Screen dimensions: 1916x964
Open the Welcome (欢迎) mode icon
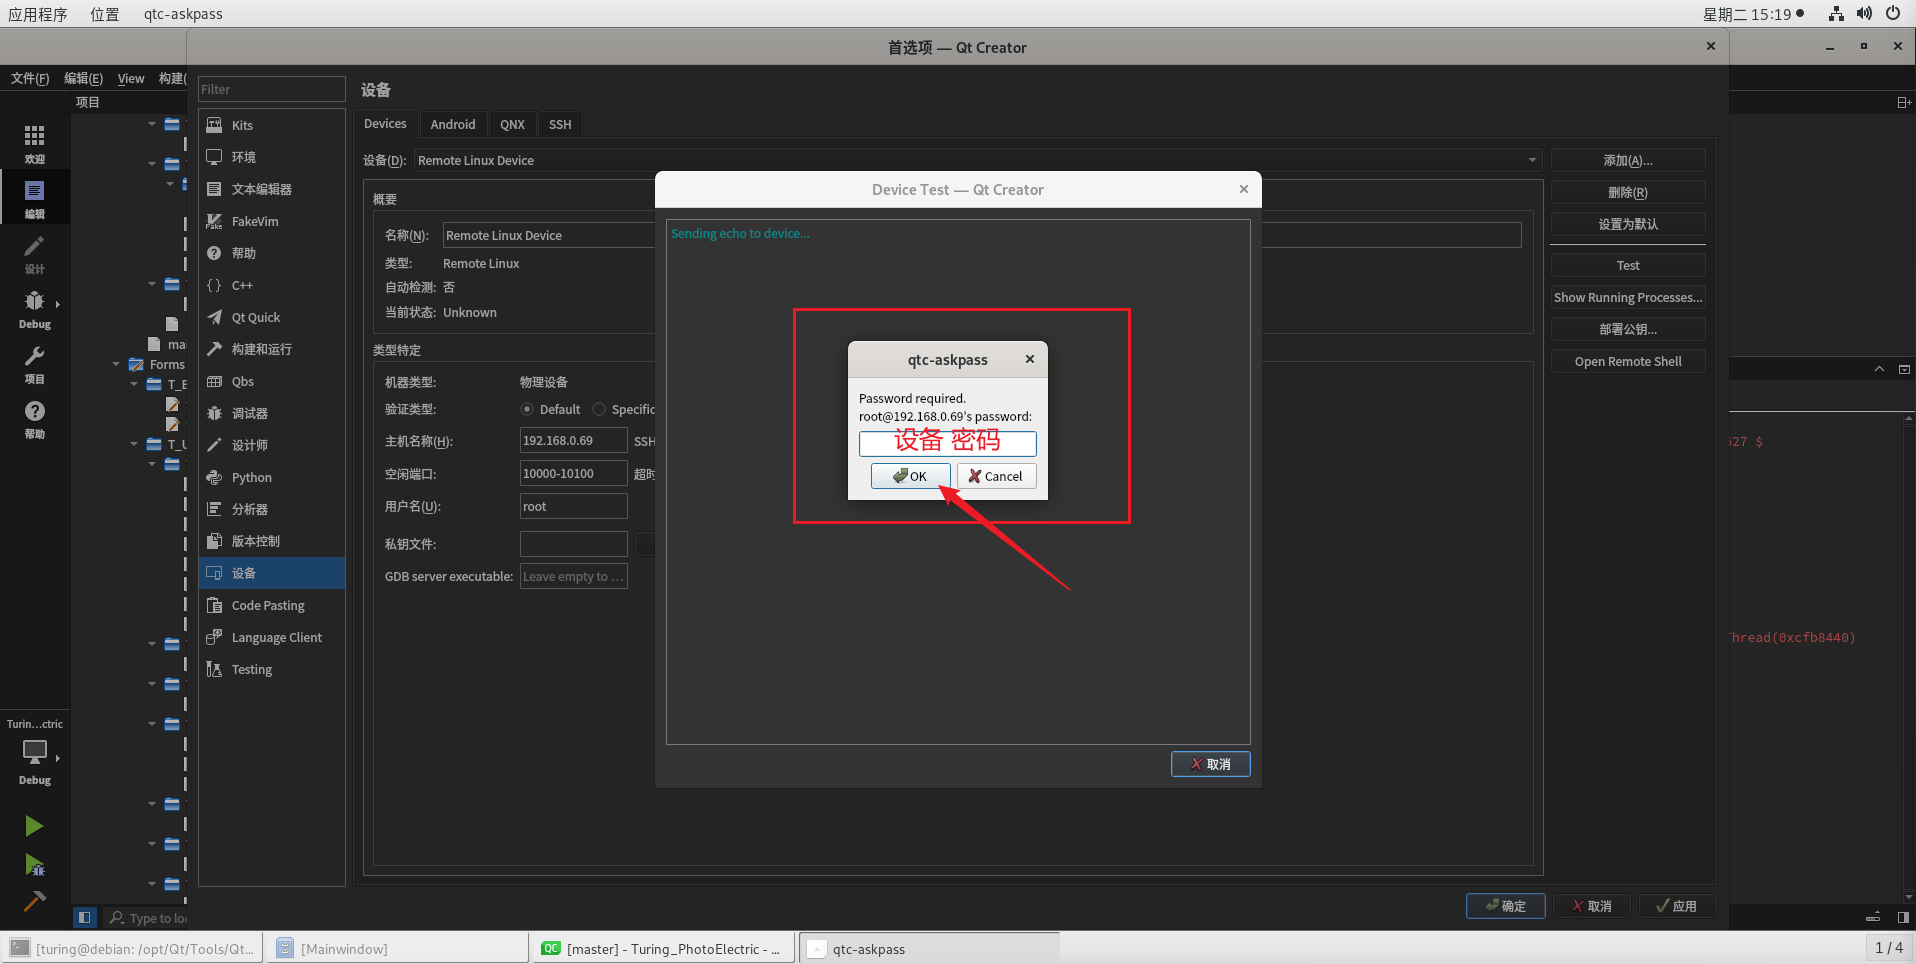34,144
